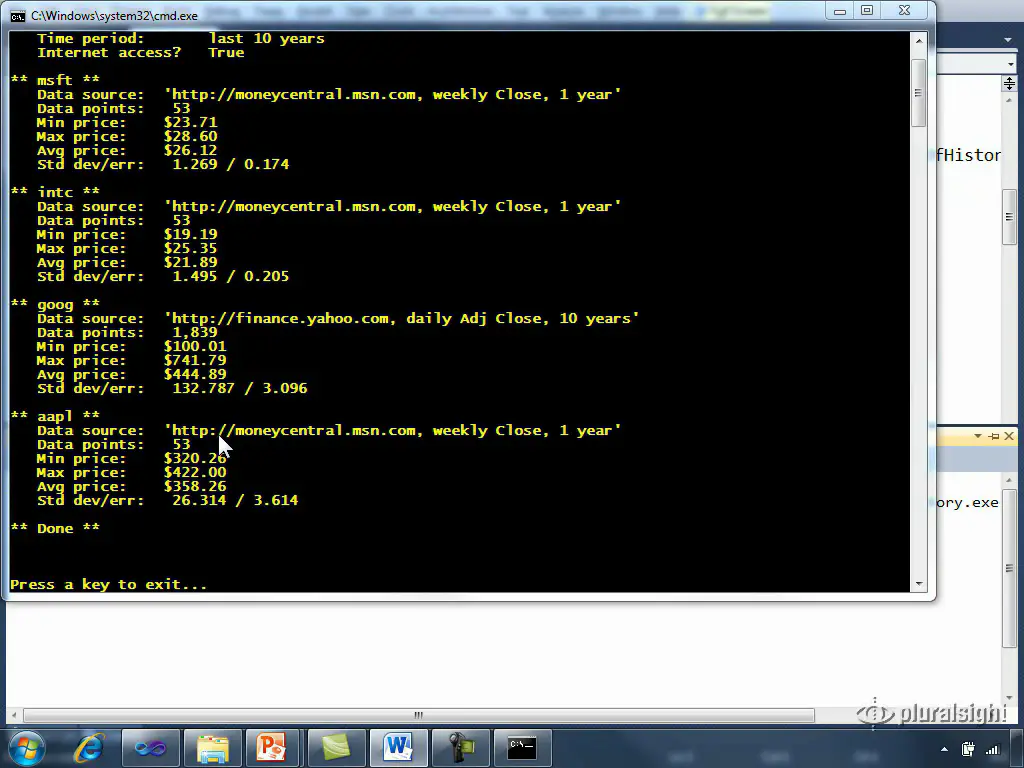Click 'Press a key to exit...' prompt
The height and width of the screenshot is (768, 1024).
click(108, 584)
